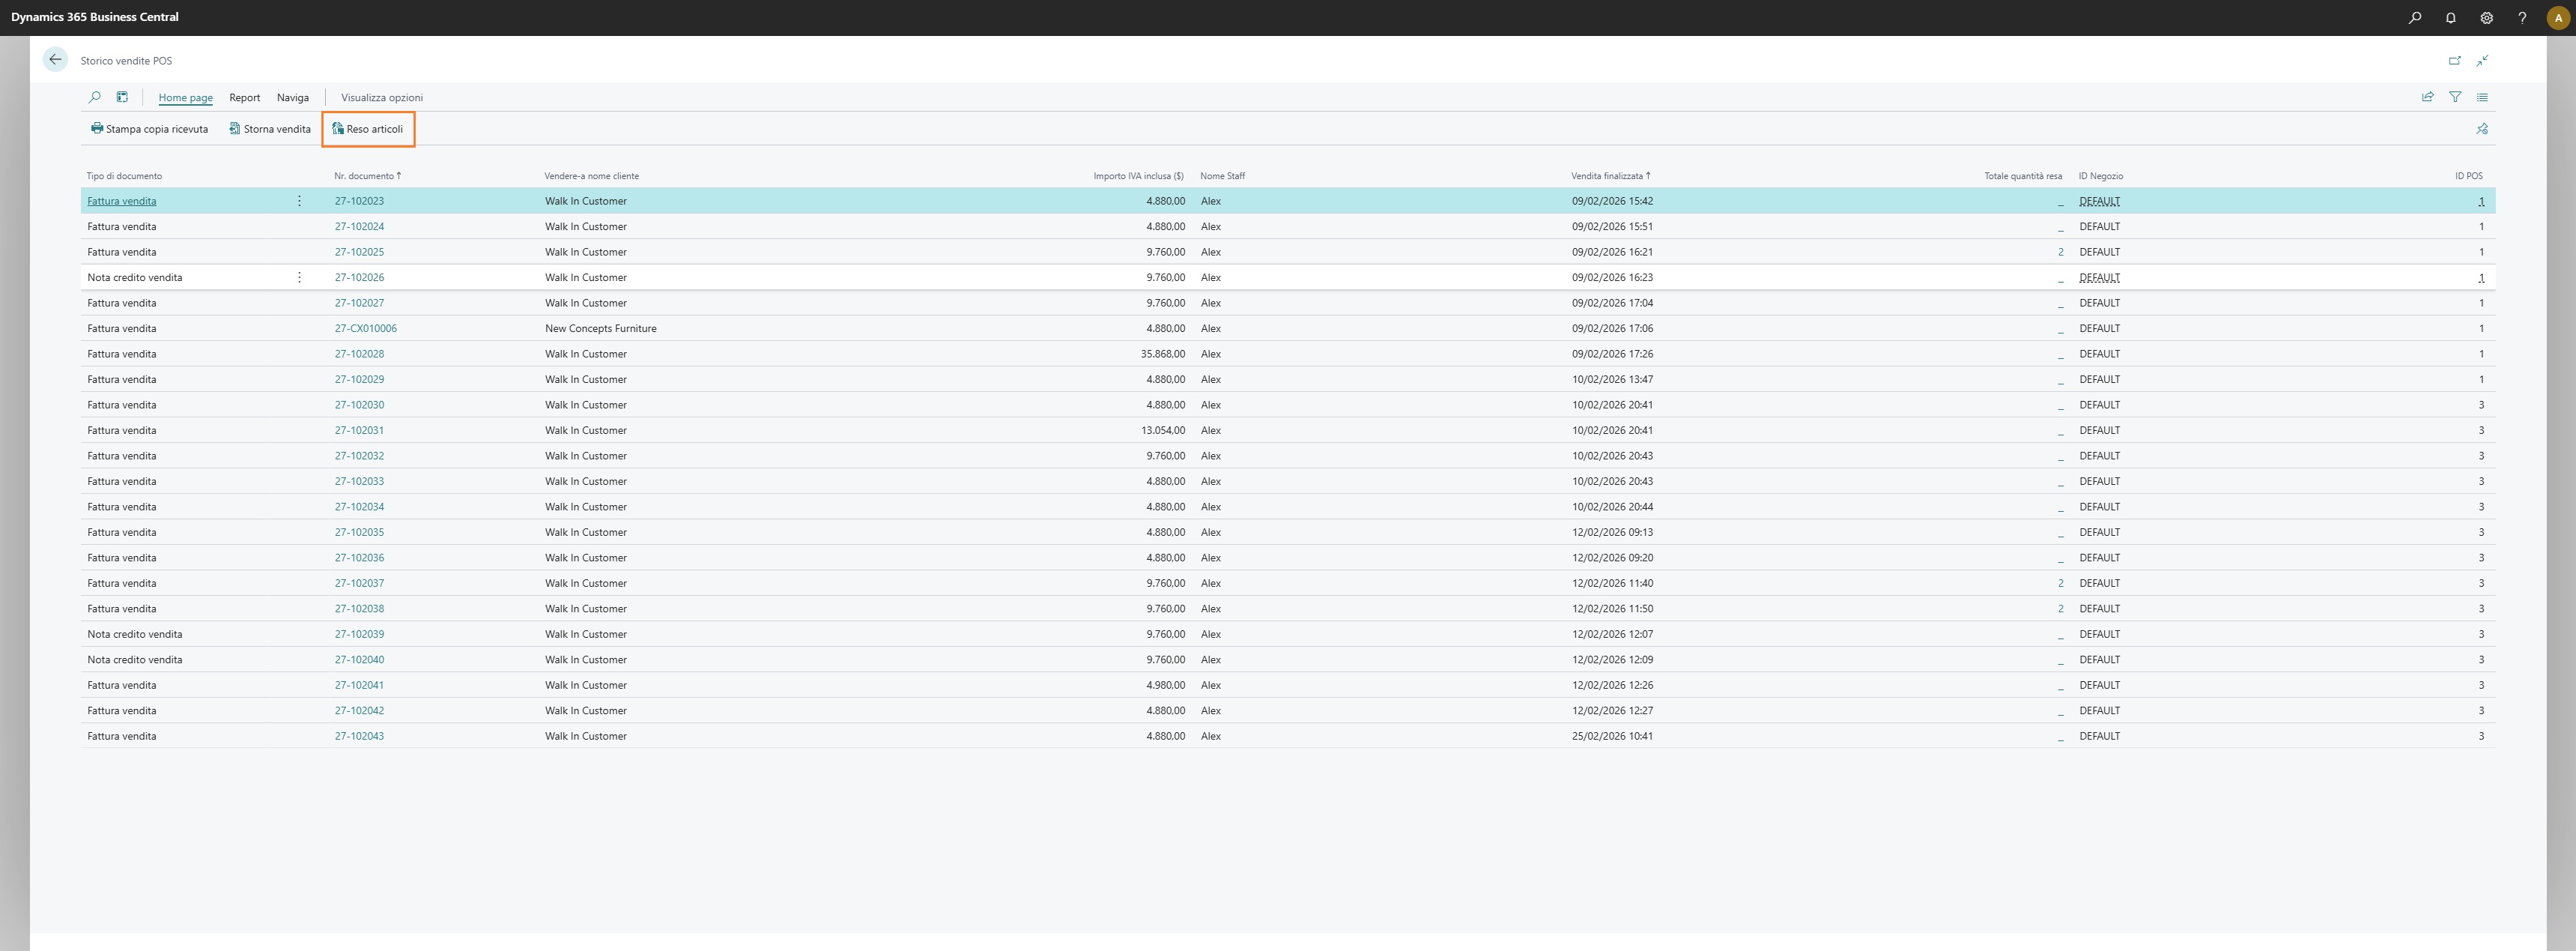Open the share icon in toolbar
The image size is (2576, 951).
click(x=2427, y=97)
